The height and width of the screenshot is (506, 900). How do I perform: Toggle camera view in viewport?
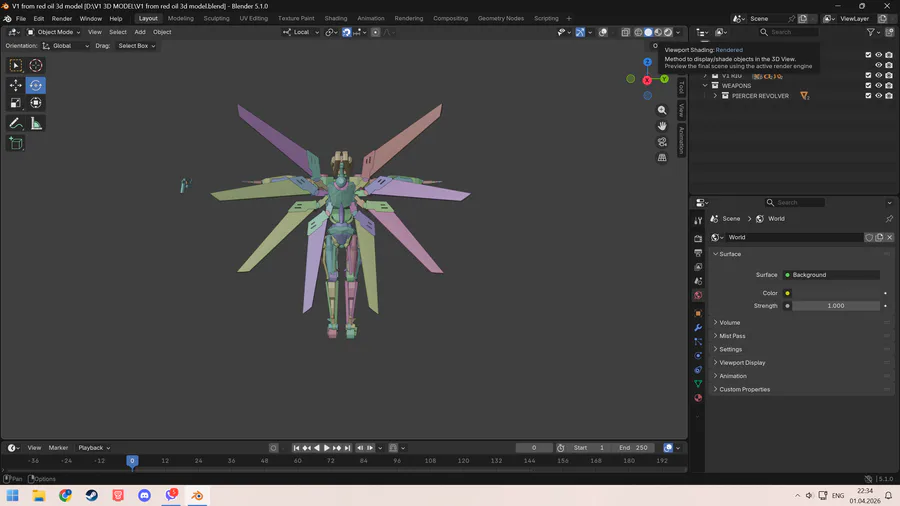pos(662,142)
